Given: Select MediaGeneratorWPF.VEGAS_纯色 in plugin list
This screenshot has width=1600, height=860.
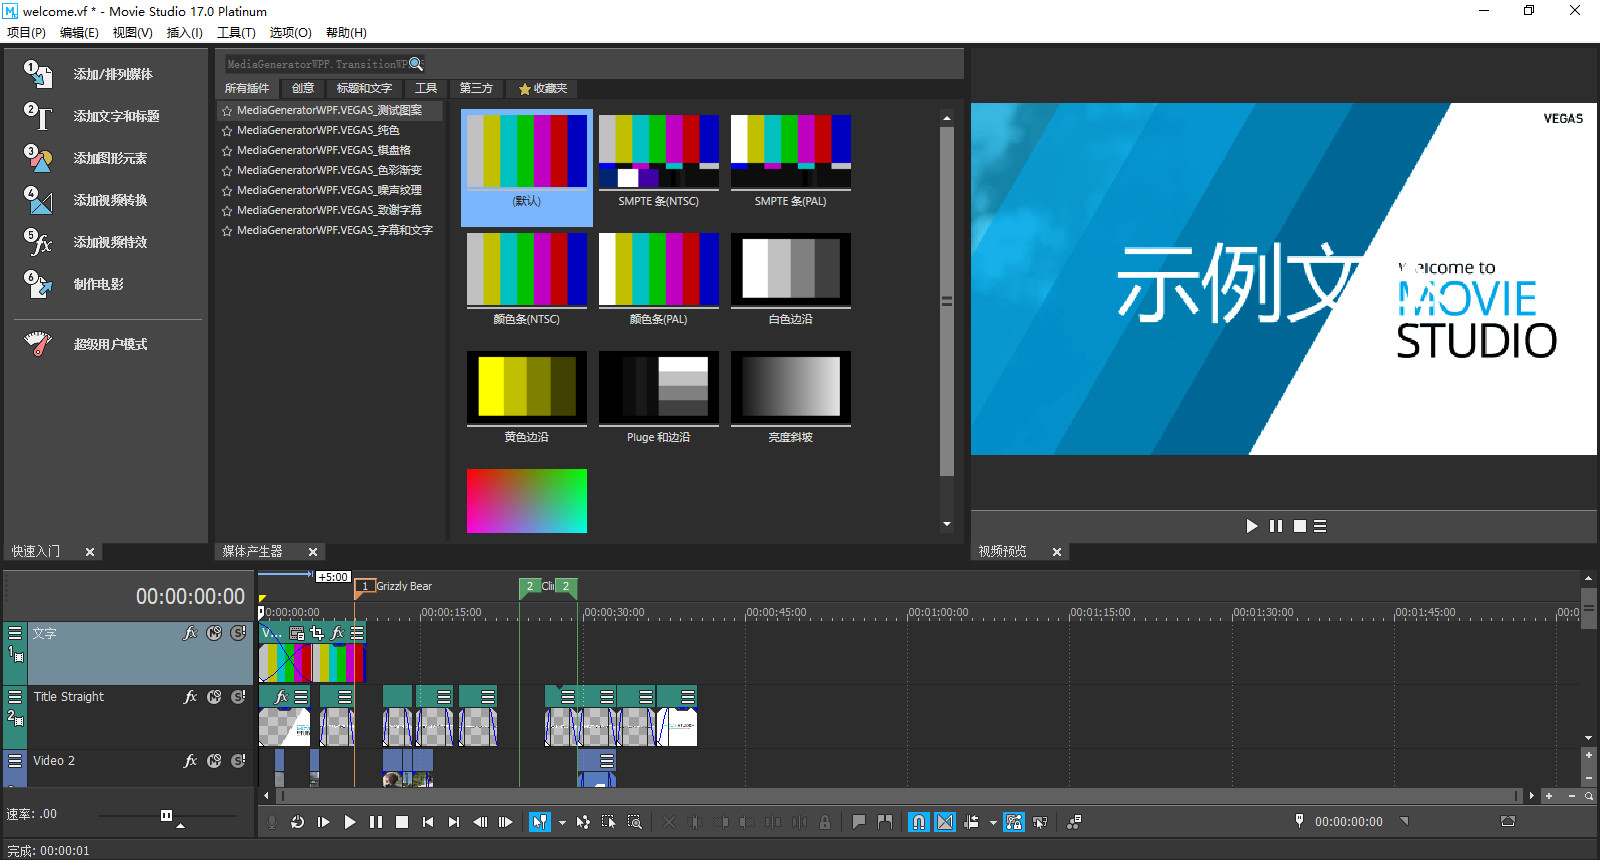Looking at the screenshot, I should (330, 130).
